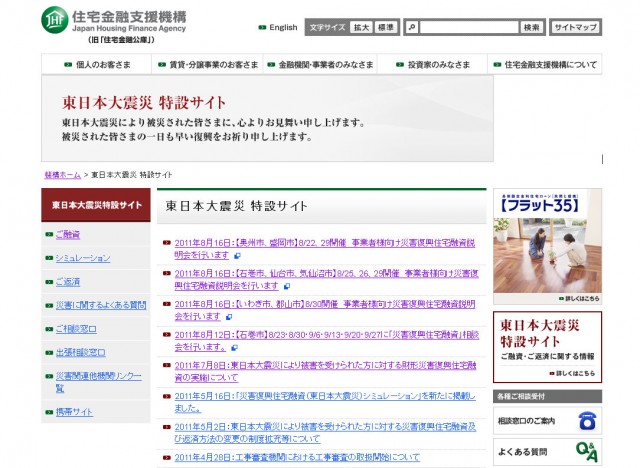This screenshot has width=640, height=468.
Task: Click the arrow icon next to ご融資 in sidebar
Action: click(x=48, y=234)
